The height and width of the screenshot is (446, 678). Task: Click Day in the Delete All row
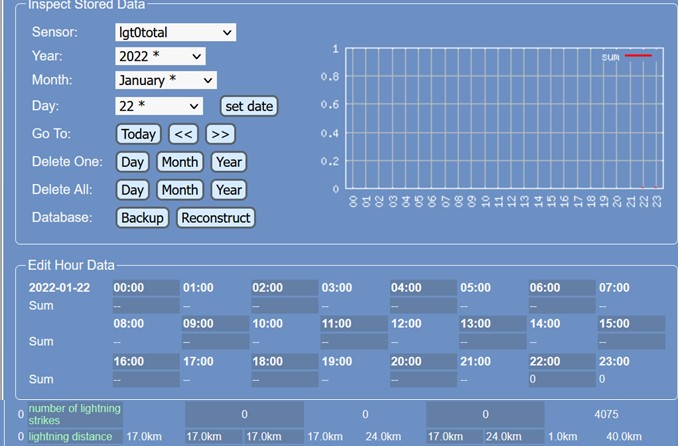point(132,190)
